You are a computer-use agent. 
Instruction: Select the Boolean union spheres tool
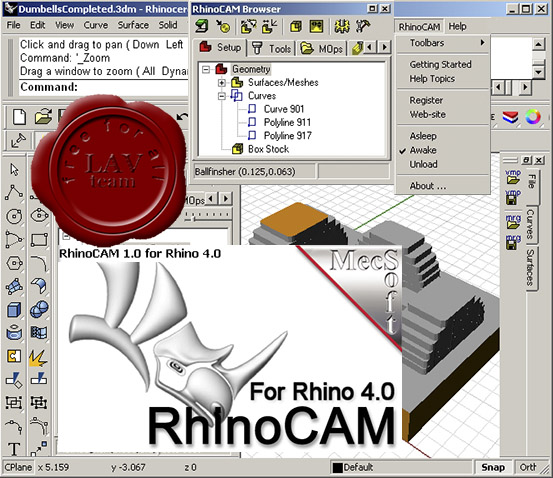[39, 309]
